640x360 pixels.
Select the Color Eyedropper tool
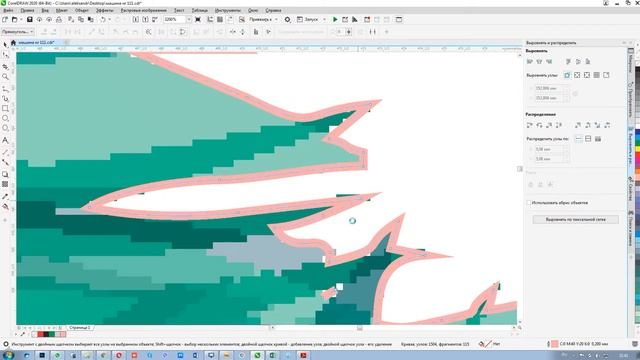pyautogui.click(x=5, y=196)
